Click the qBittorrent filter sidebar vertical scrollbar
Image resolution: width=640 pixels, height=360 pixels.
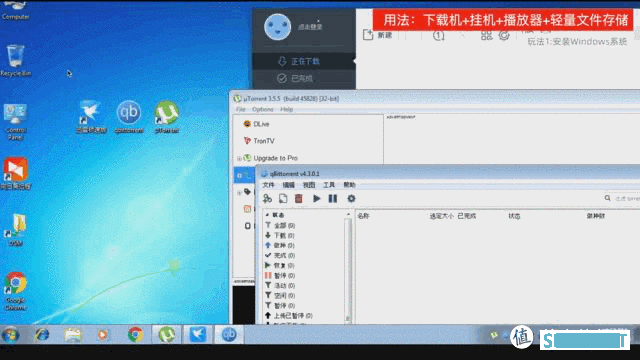click(348, 267)
